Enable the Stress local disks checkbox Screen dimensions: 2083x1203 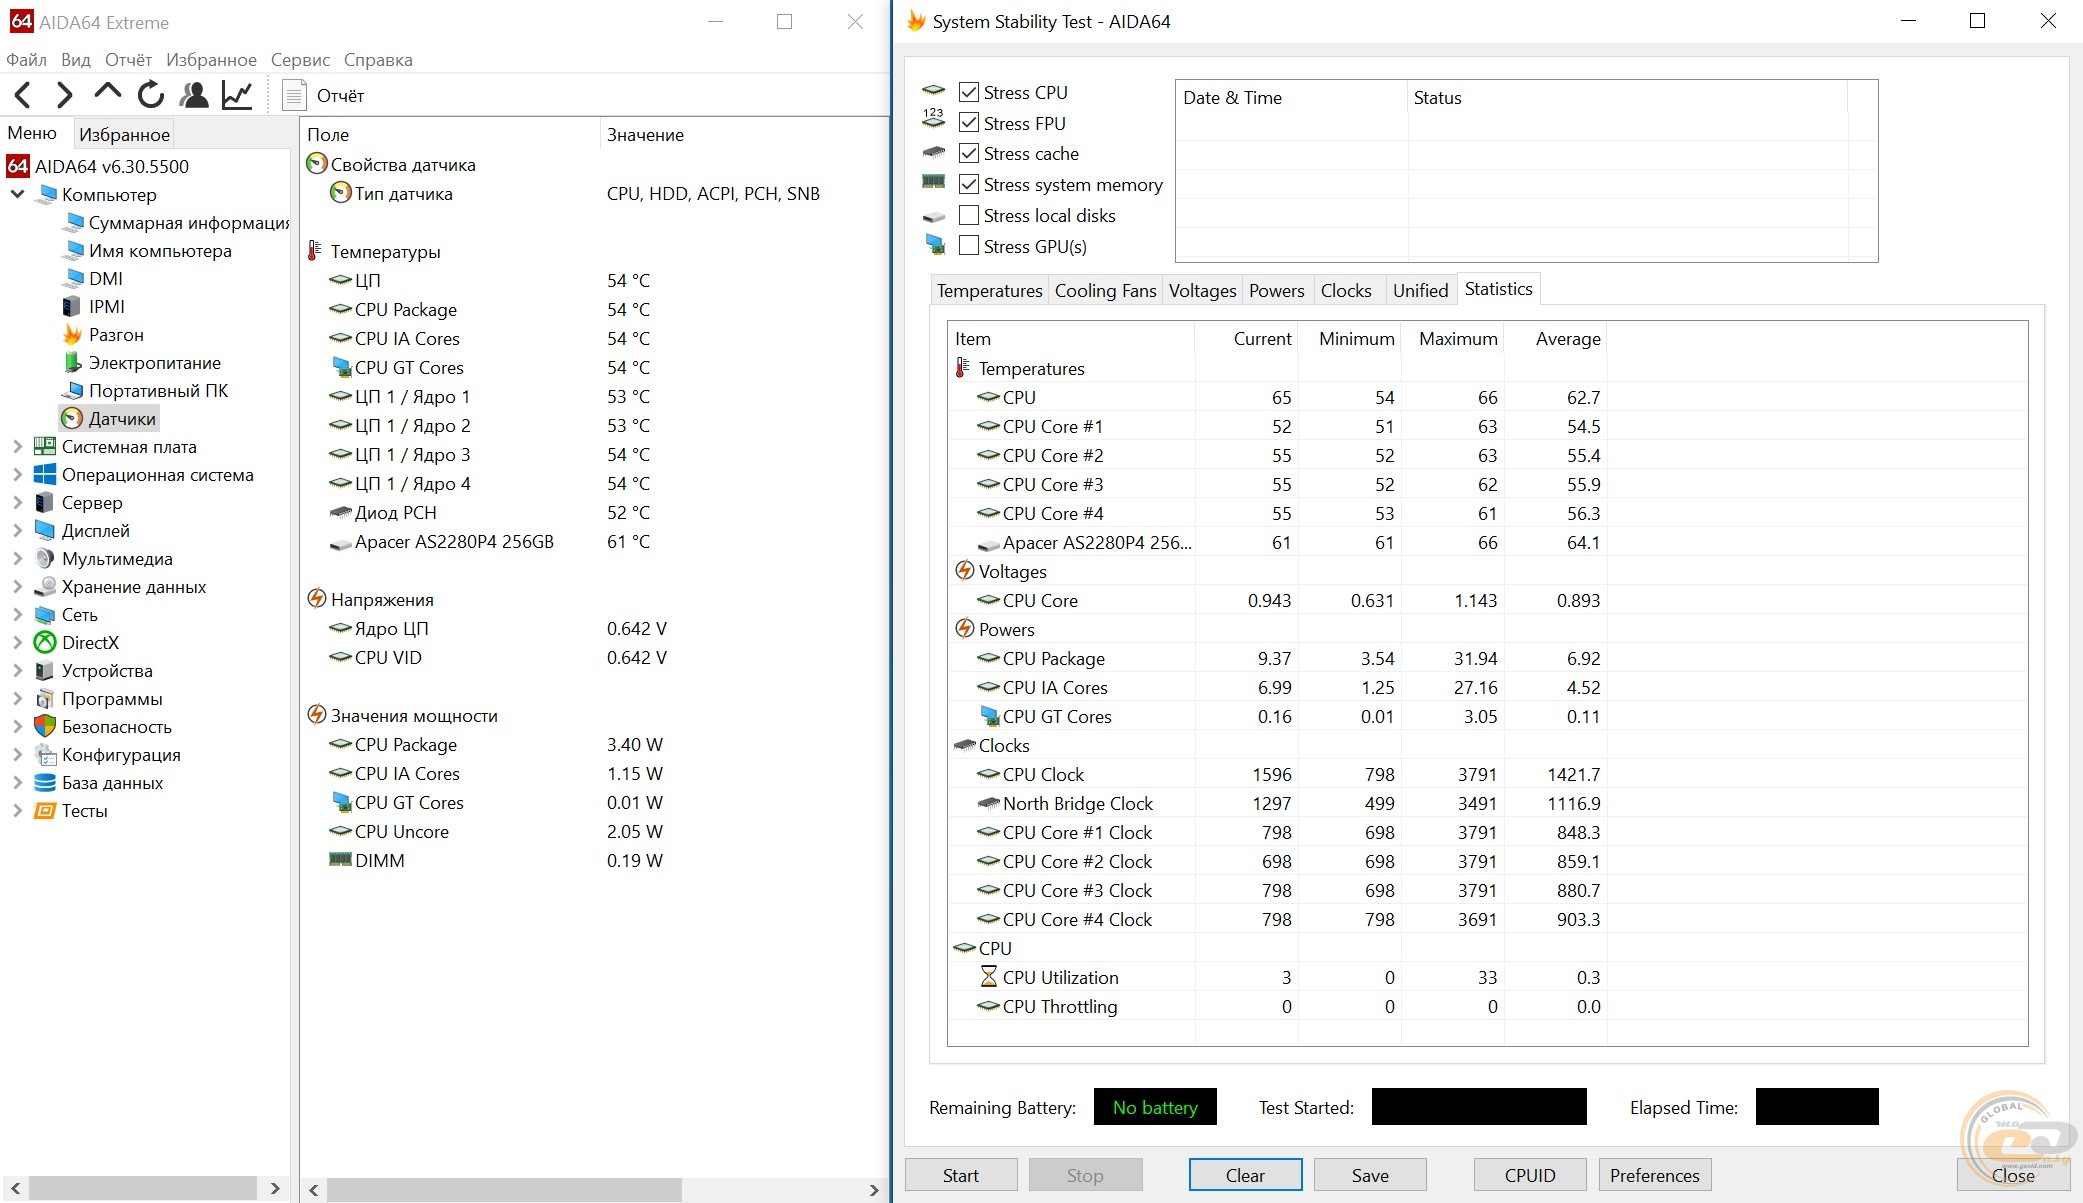pyautogui.click(x=968, y=215)
